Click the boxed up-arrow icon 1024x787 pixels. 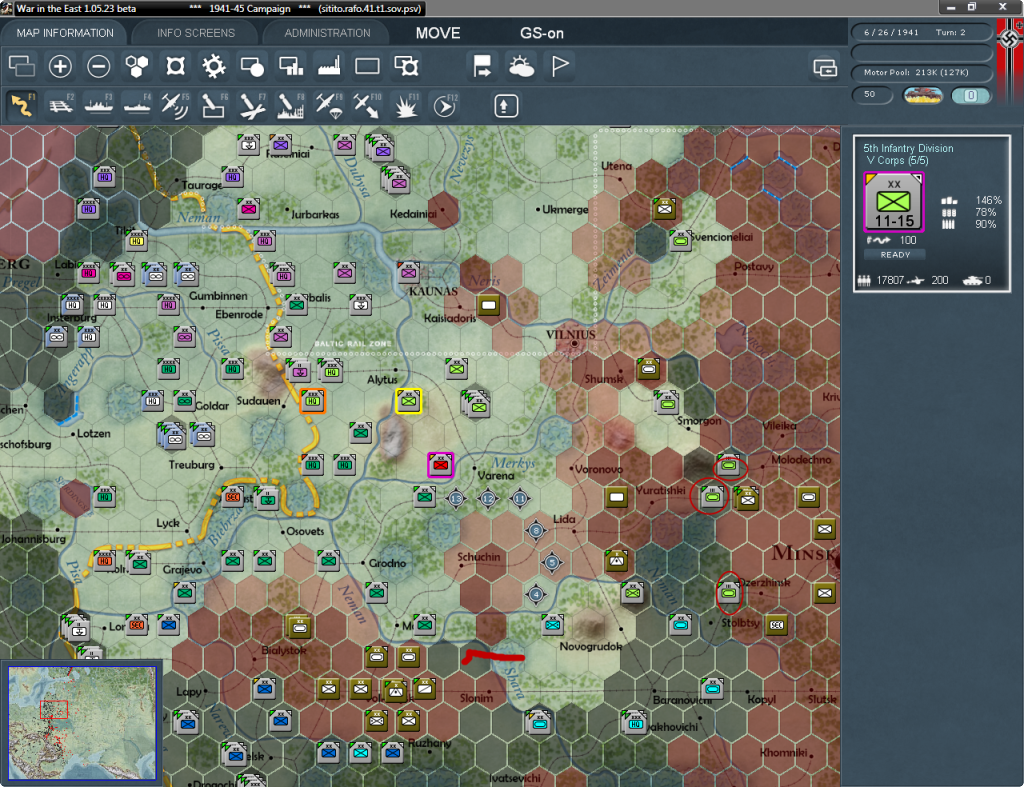(505, 106)
